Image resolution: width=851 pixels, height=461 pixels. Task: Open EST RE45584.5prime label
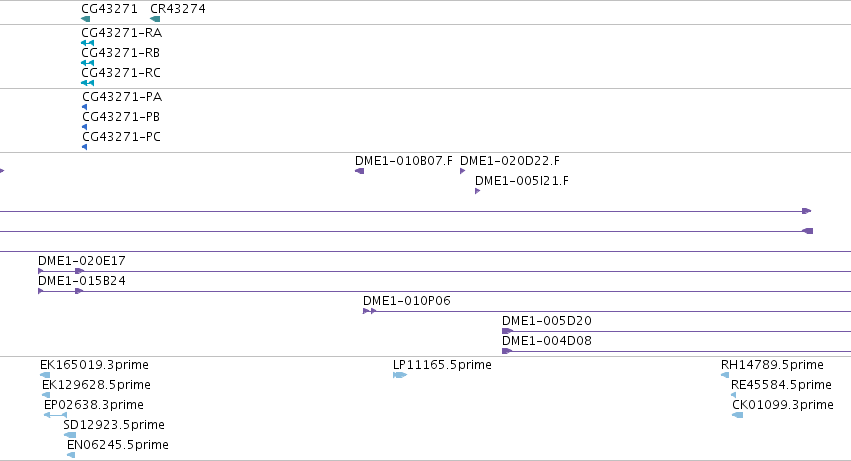(781, 385)
